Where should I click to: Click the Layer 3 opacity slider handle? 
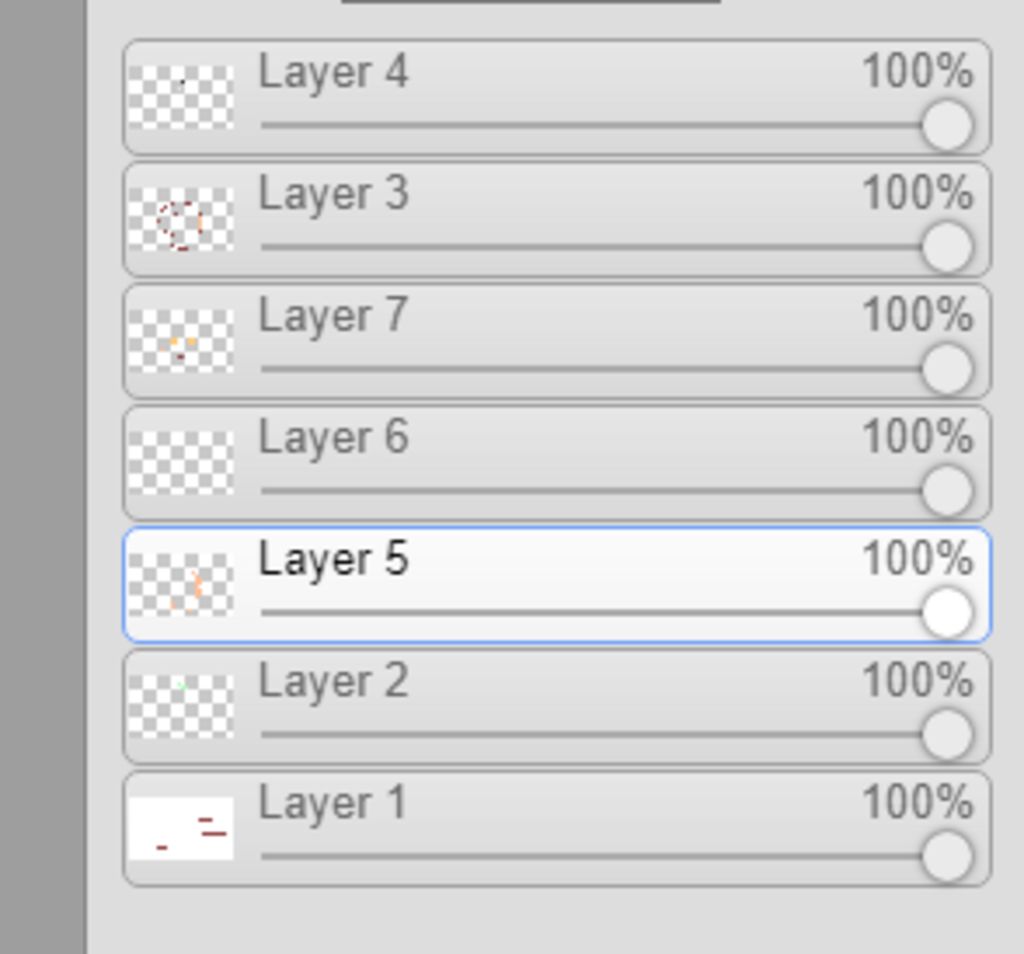(x=946, y=247)
